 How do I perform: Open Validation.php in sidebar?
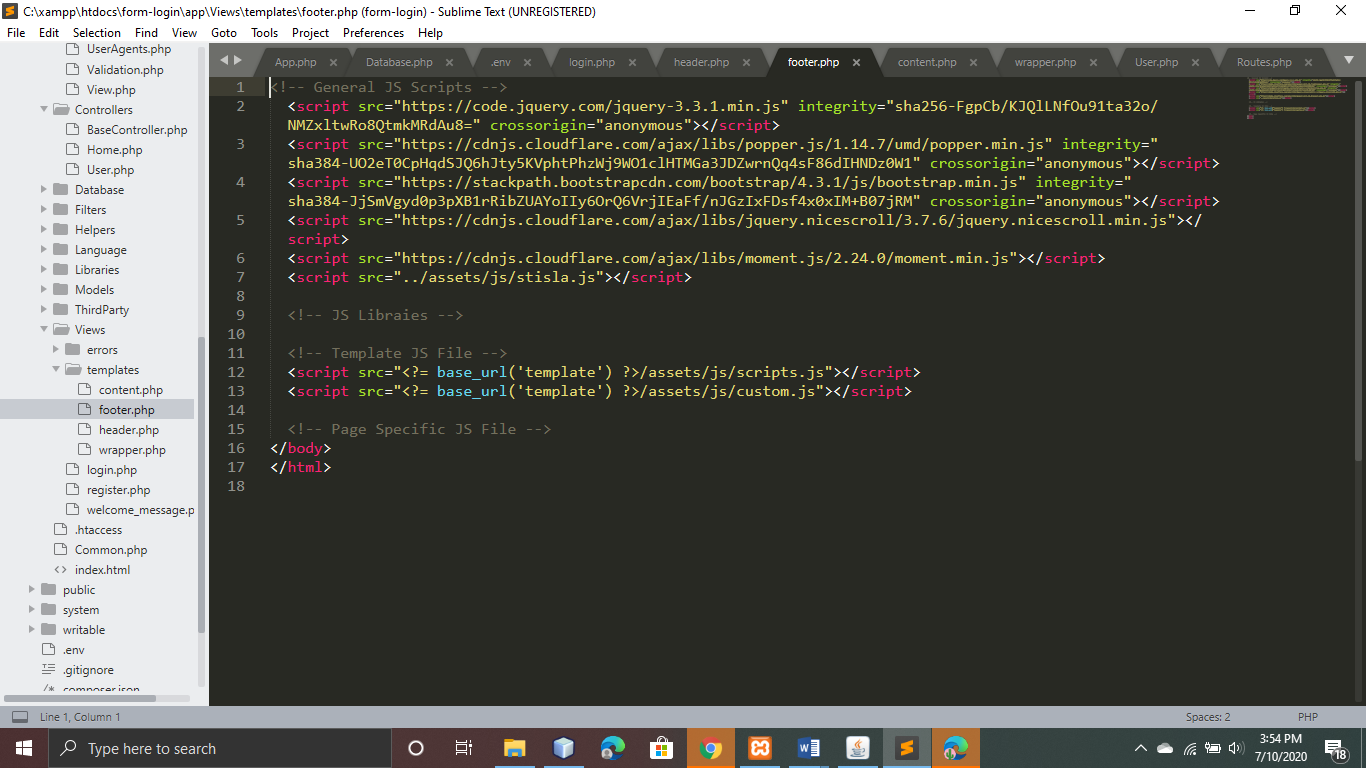pyautogui.click(x=125, y=70)
